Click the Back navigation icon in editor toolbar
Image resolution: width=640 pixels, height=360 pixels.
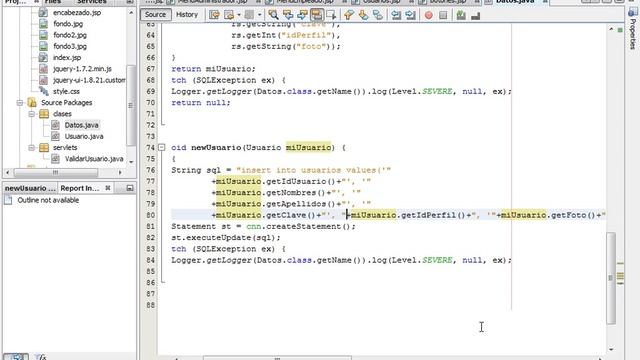pos(229,15)
